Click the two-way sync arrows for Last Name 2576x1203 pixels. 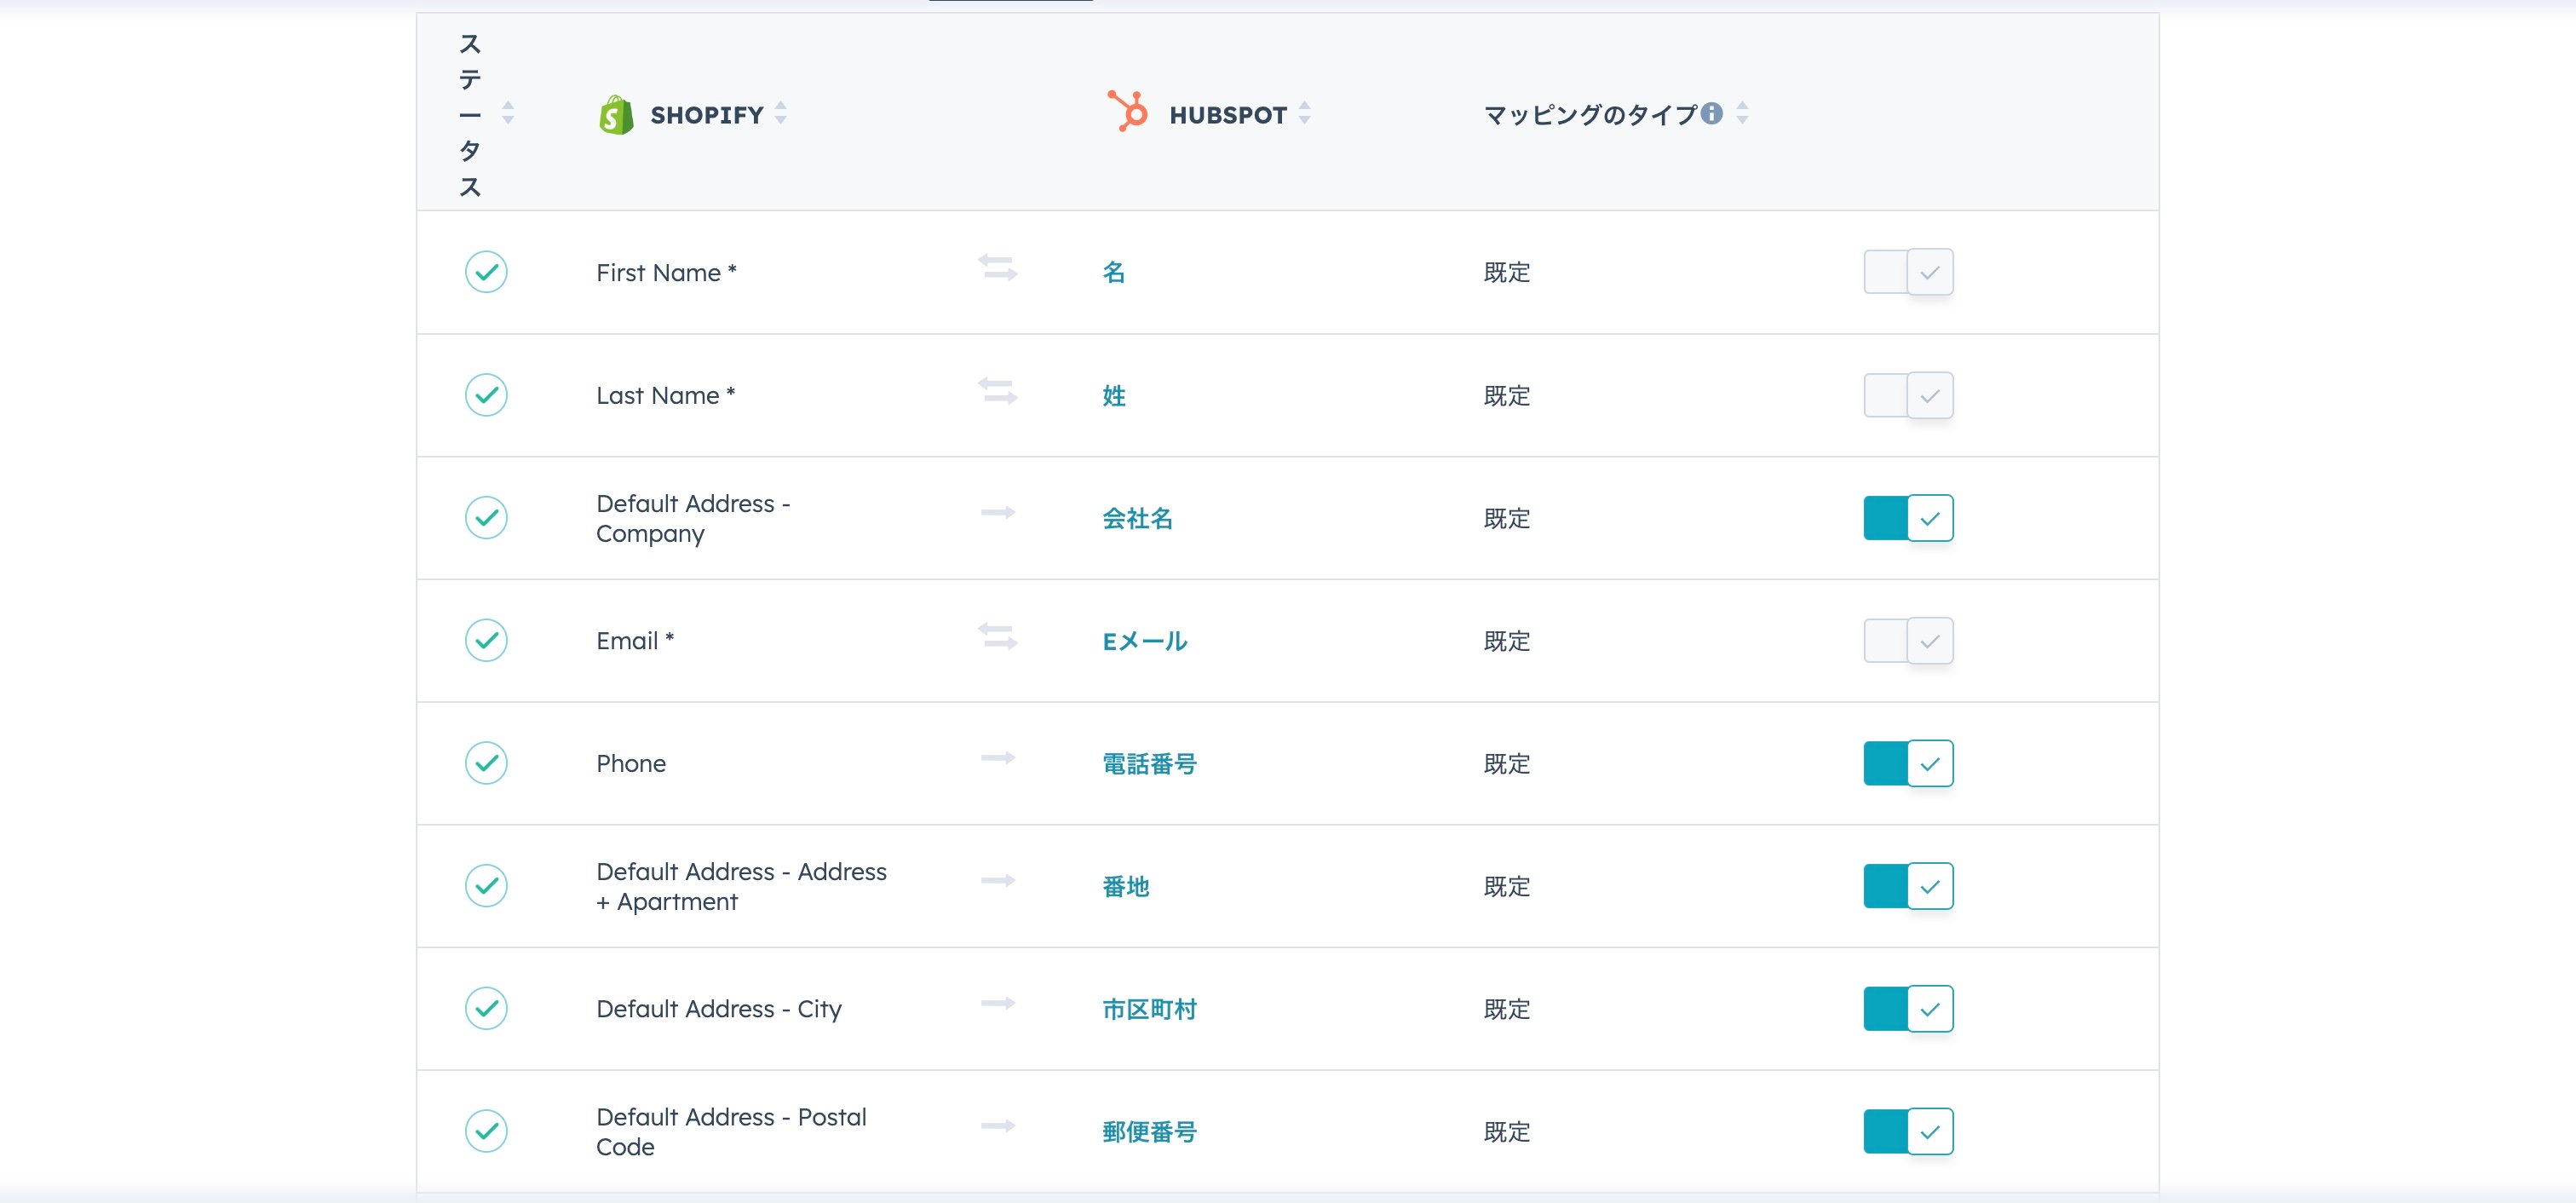pos(997,391)
